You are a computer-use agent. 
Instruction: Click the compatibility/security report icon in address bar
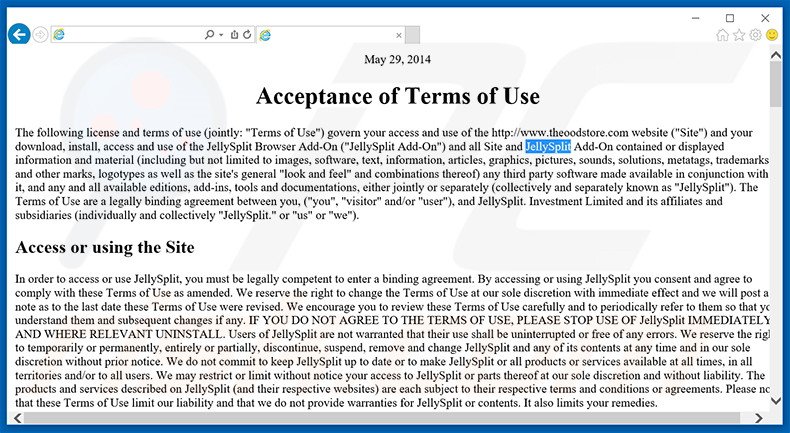click(234, 34)
